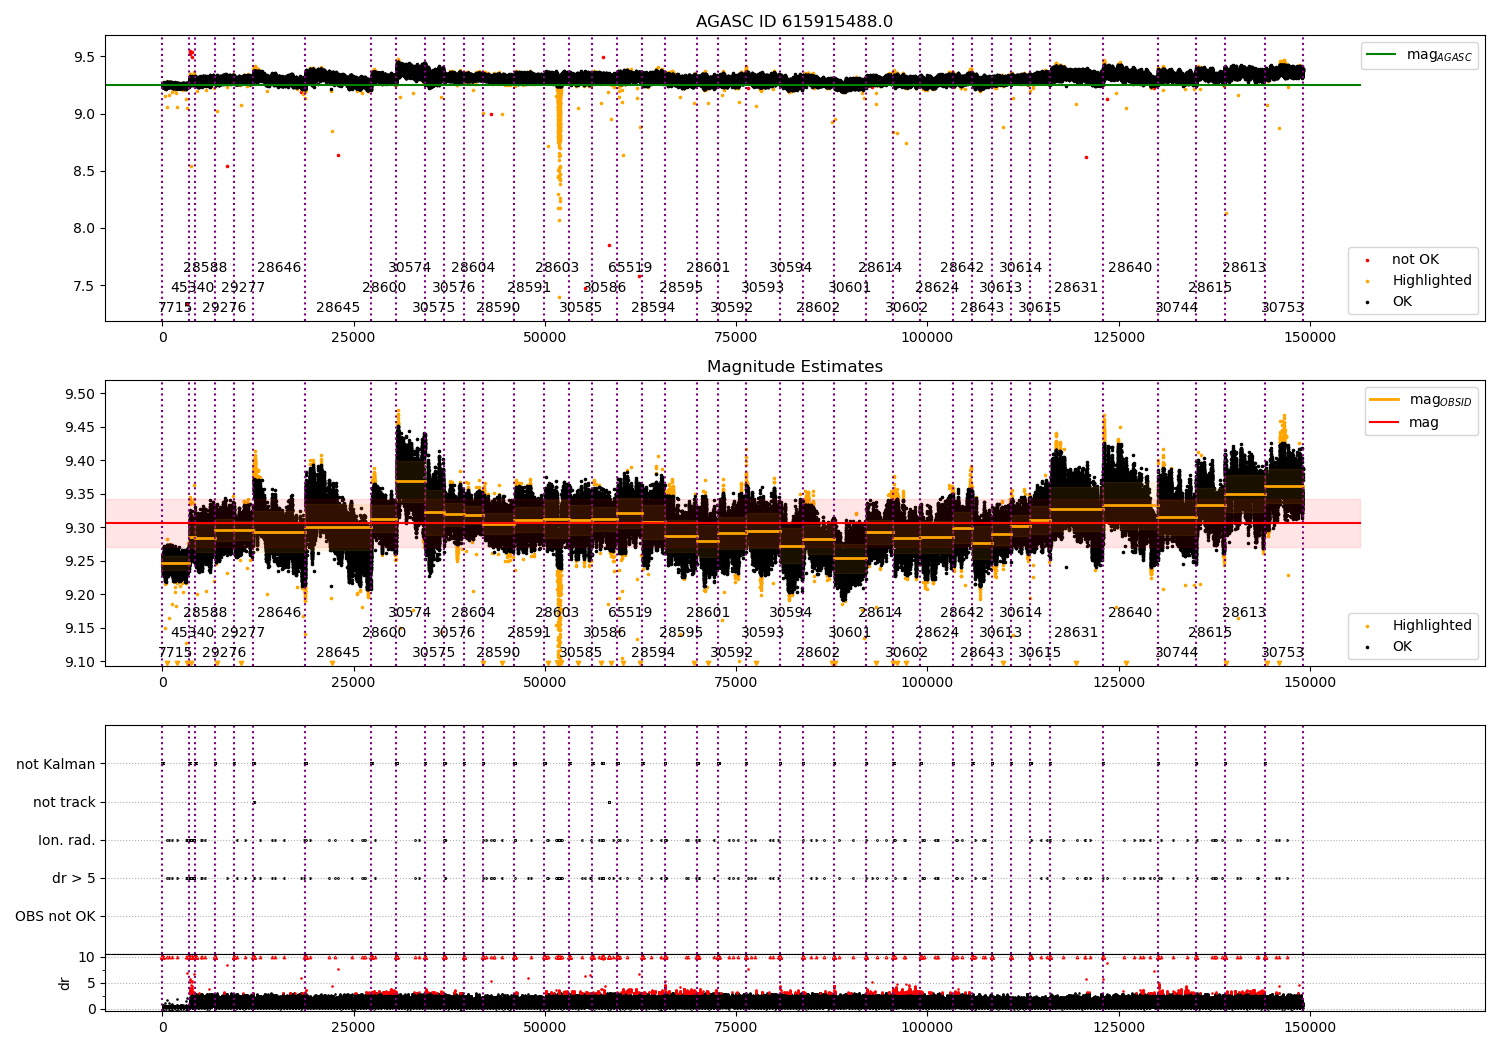Click the "OBS not OK" axis label
Image resolution: width=1500 pixels, height=1050 pixels.
tap(56, 917)
